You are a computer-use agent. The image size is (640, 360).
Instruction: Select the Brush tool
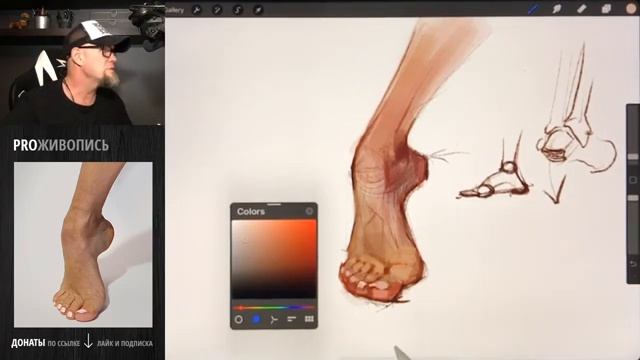533,9
